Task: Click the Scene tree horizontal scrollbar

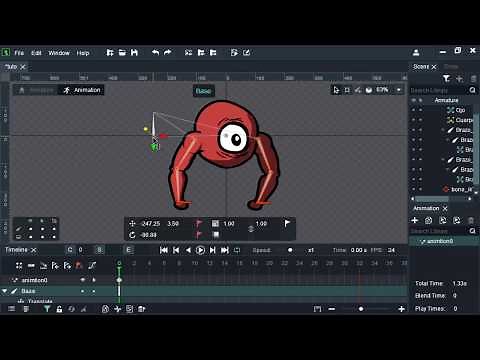Action: (432, 199)
